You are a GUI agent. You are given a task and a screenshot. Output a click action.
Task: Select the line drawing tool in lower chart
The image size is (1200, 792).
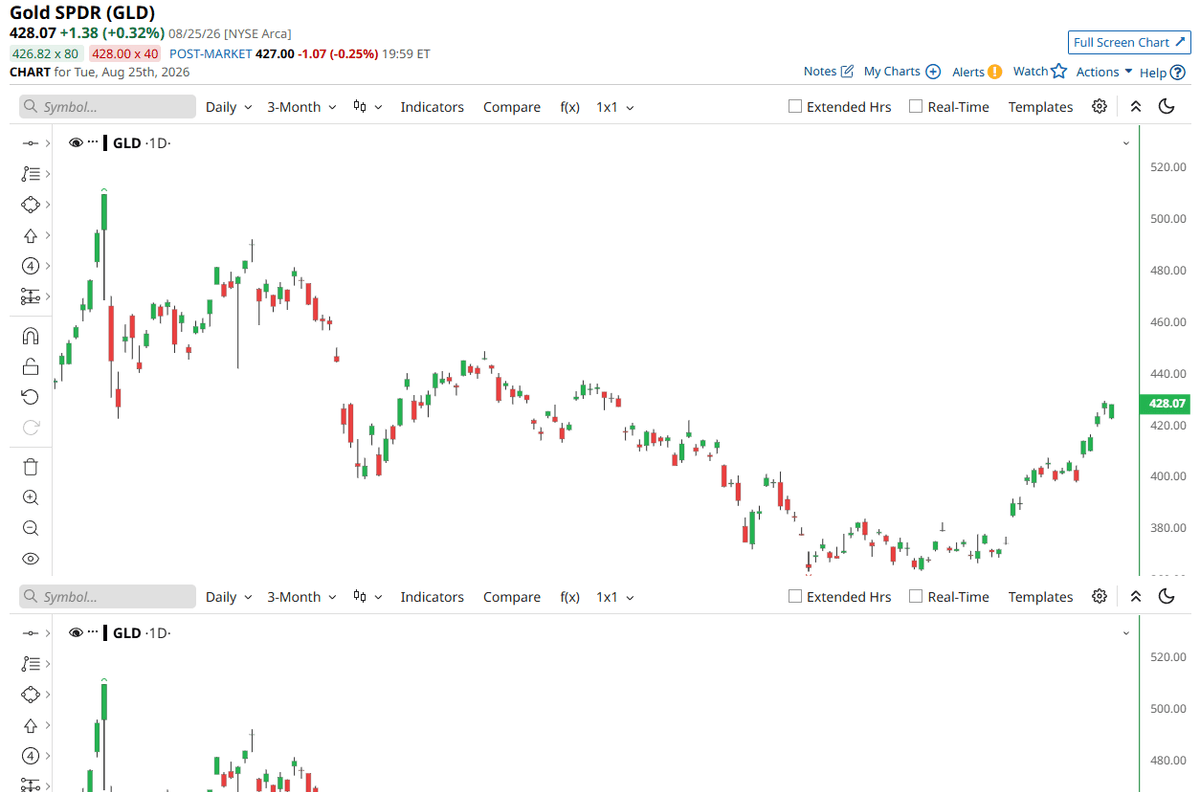(x=30, y=633)
